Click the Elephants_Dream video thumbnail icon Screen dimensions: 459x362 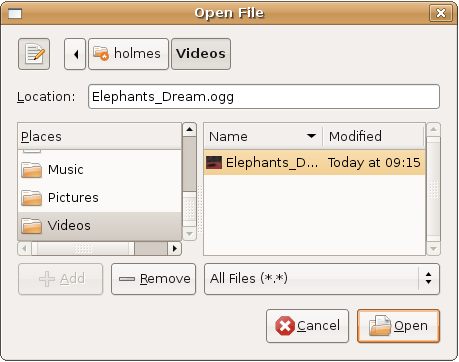214,163
